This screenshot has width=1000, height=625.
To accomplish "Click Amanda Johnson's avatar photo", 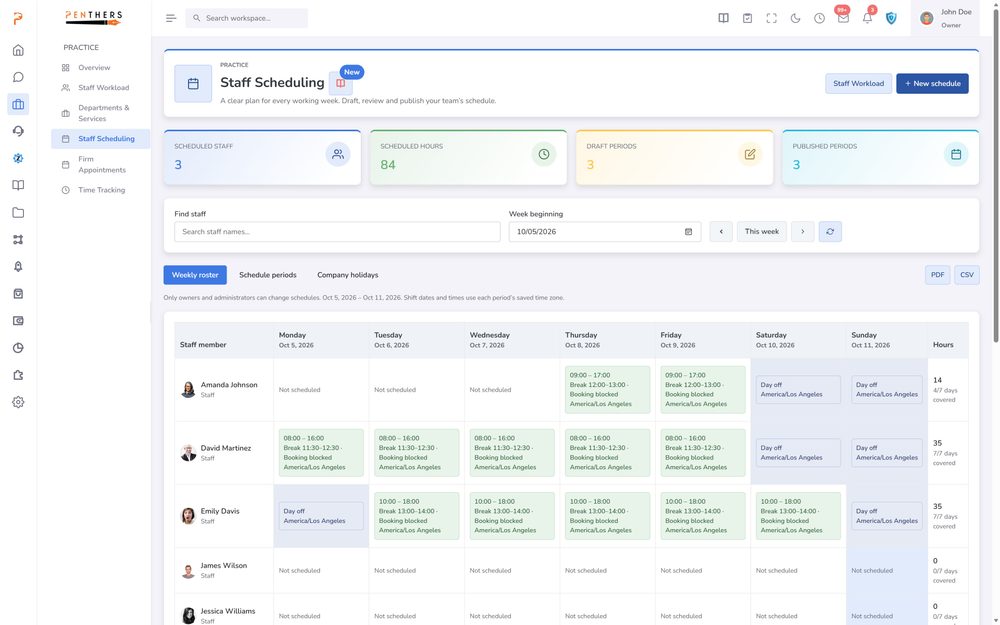I will click(x=188, y=390).
